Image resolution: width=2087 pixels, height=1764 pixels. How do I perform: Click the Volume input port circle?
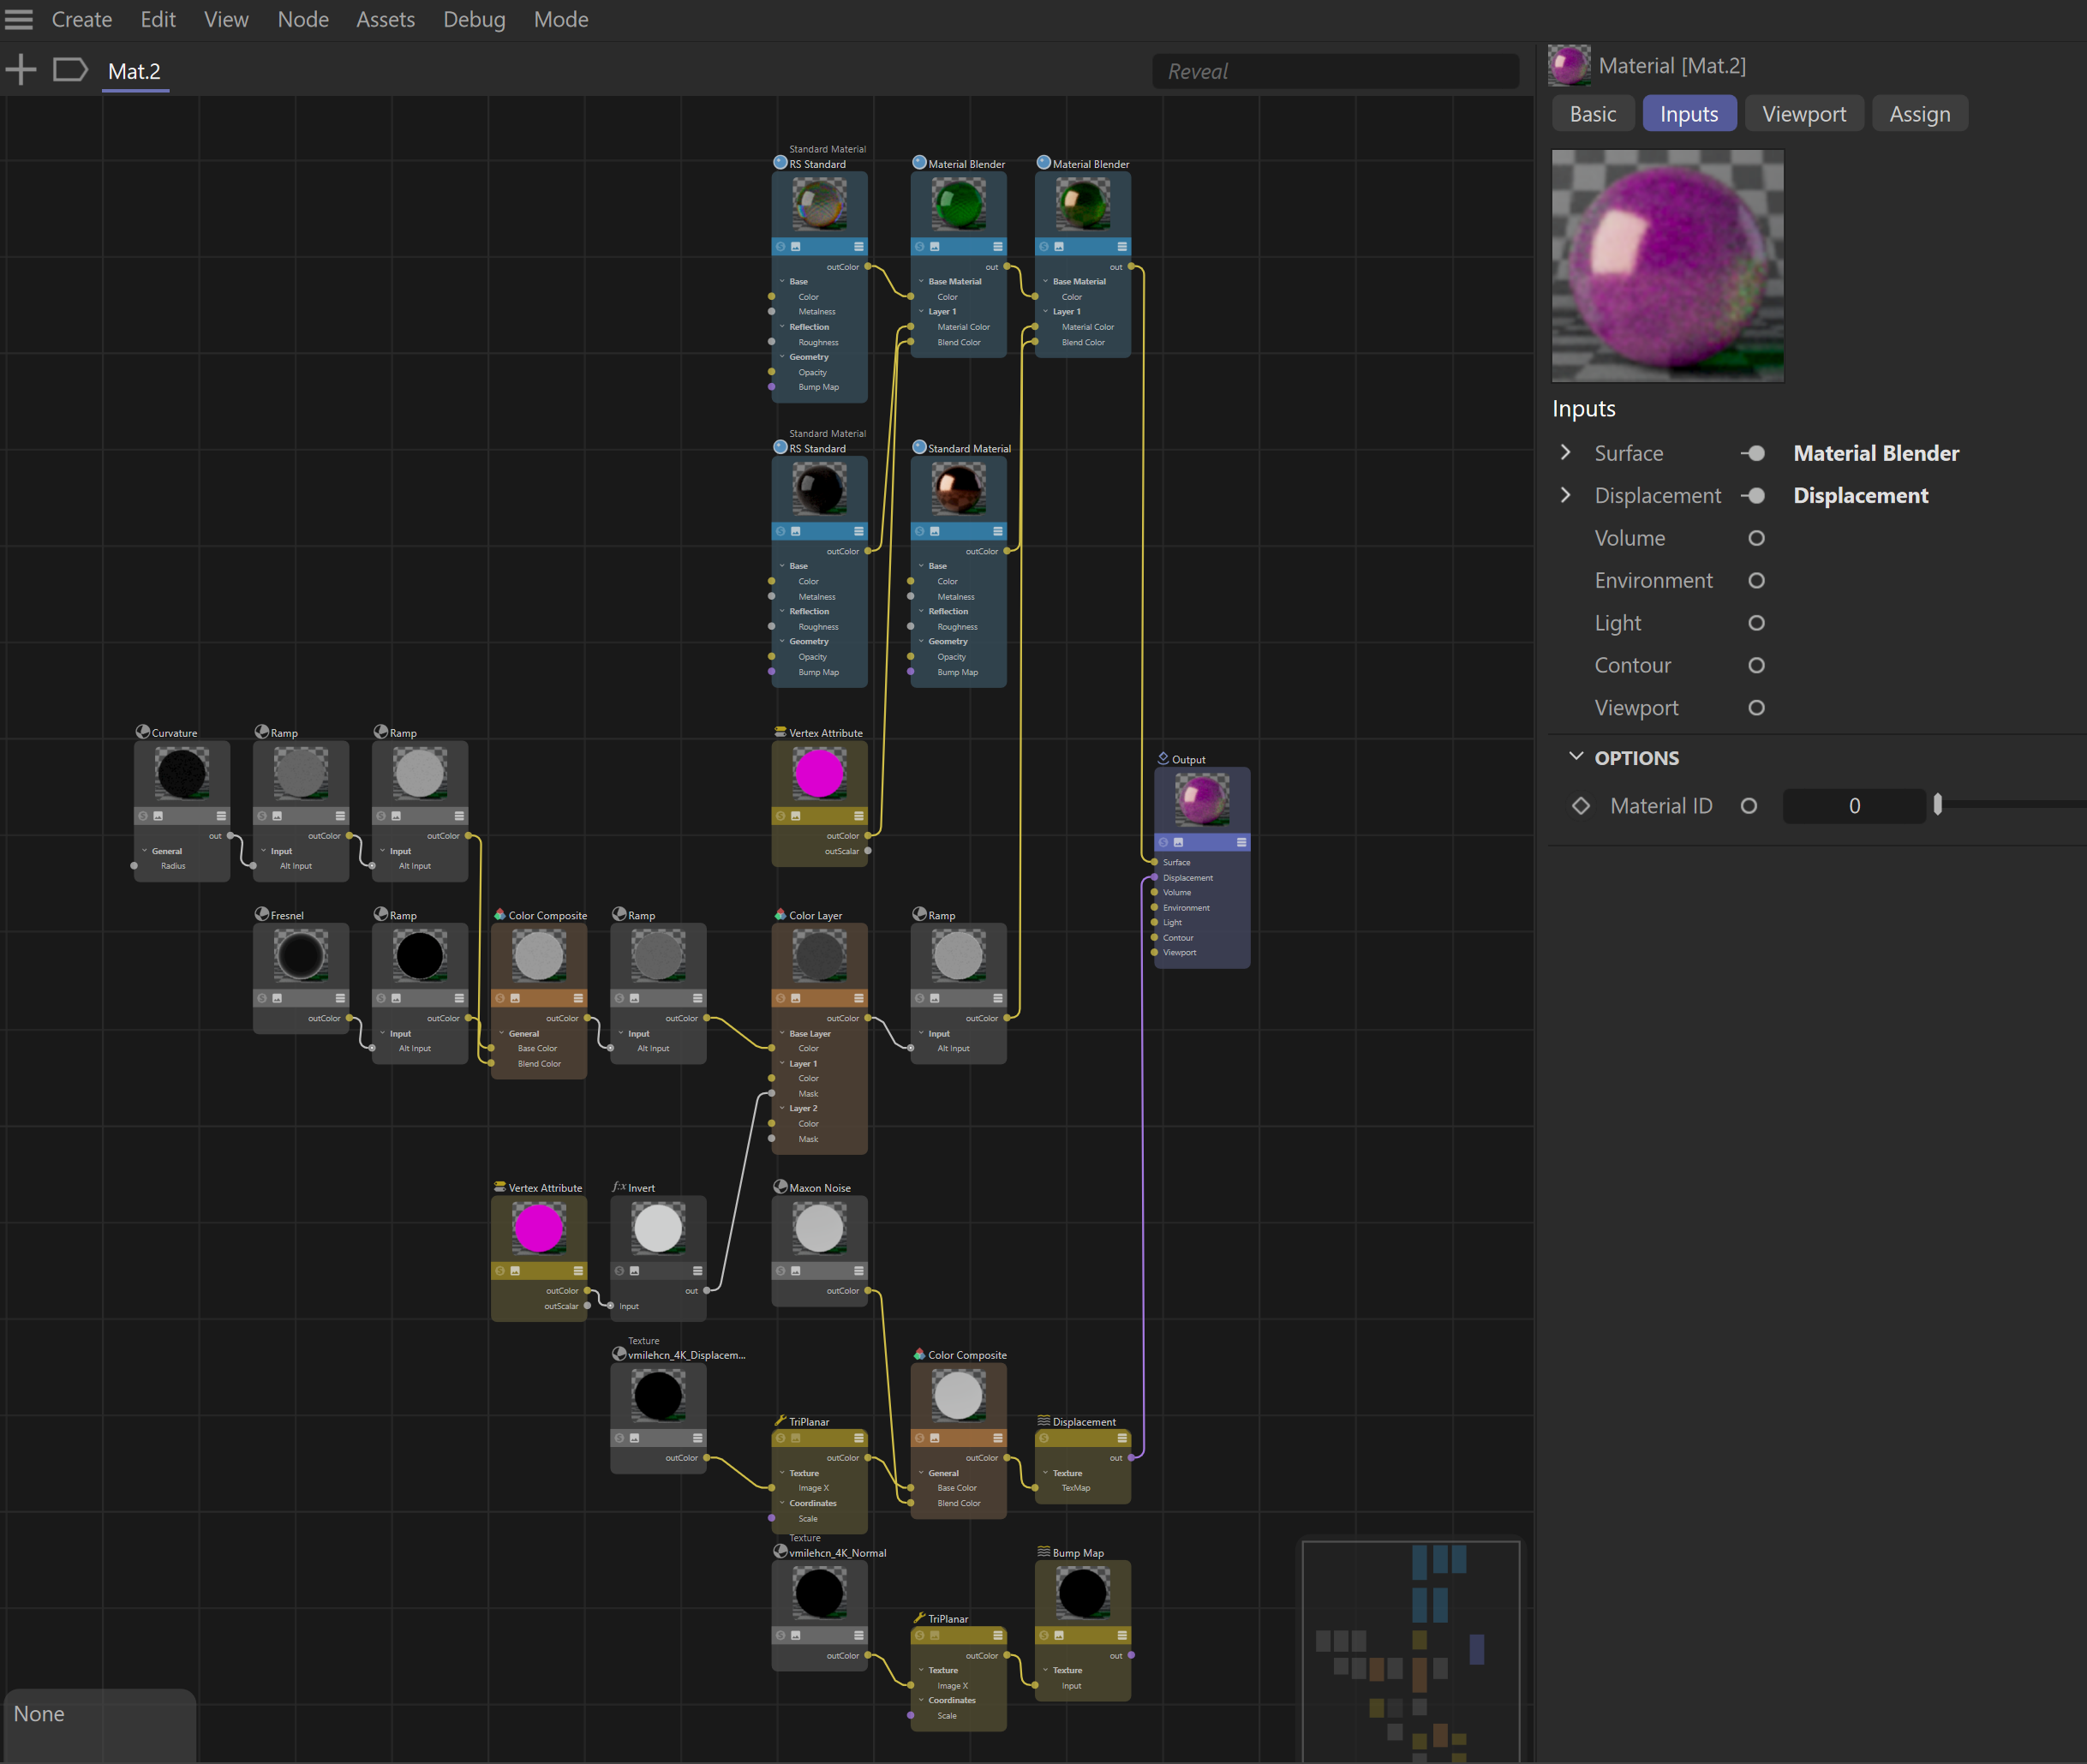[x=1756, y=538]
